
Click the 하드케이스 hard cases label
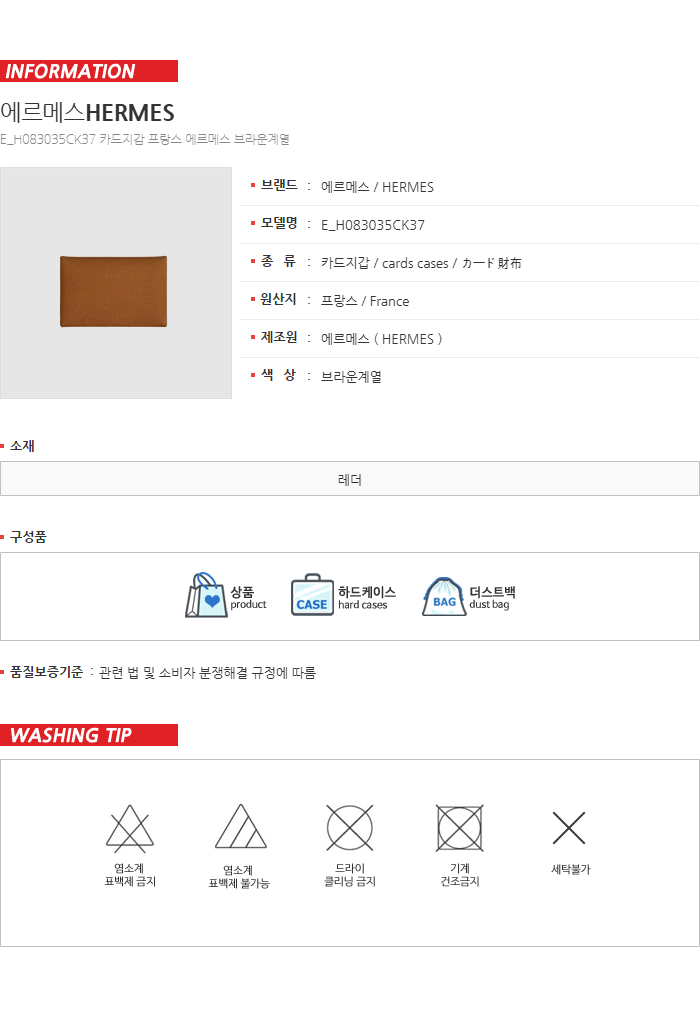[367, 598]
